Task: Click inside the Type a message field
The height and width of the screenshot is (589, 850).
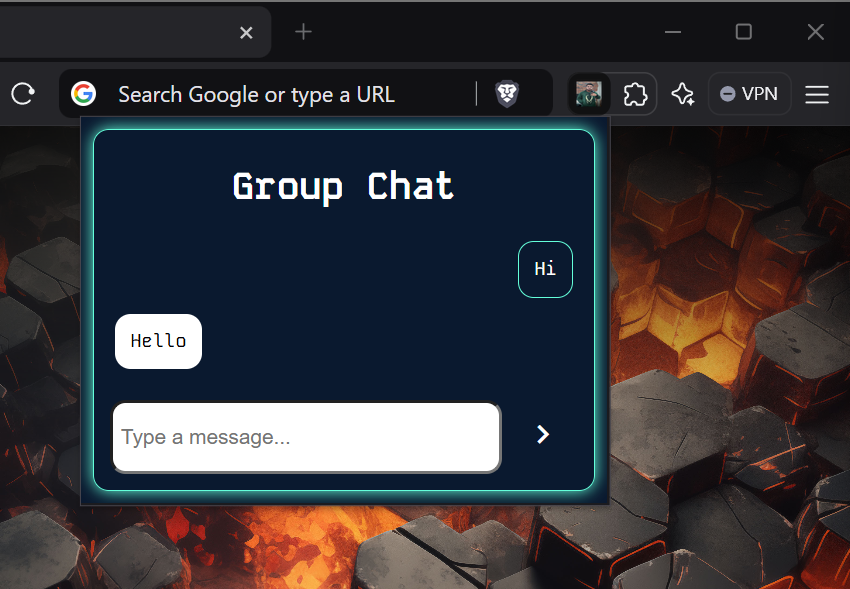Action: click(306, 437)
